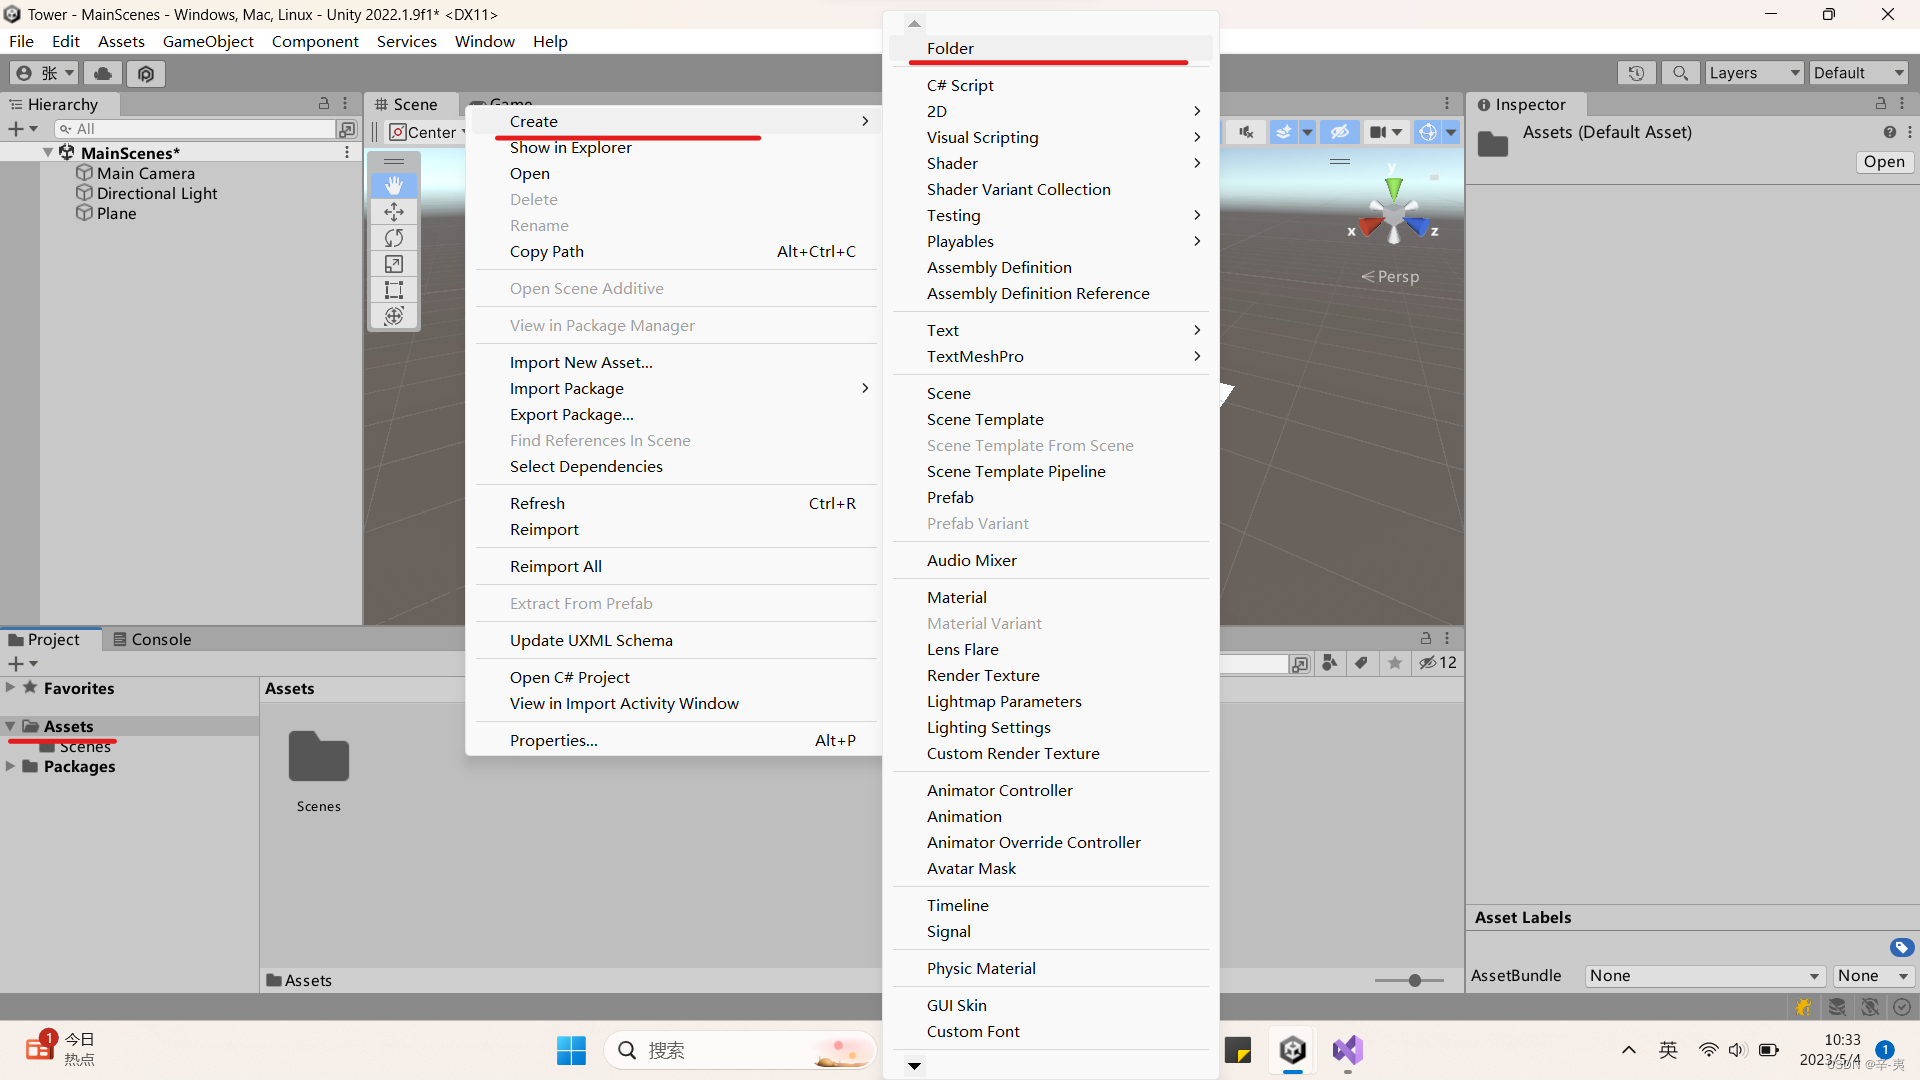Choose Folder from the Create submenu
Image resolution: width=1920 pixels, height=1080 pixels.
[x=950, y=48]
